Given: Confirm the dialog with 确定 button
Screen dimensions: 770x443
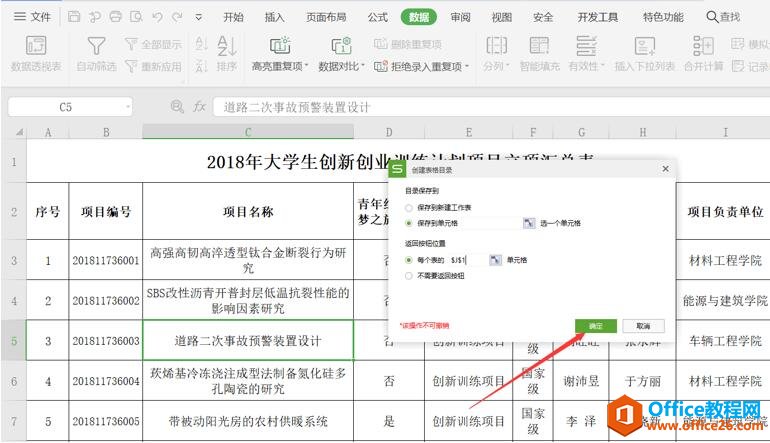Looking at the screenshot, I should coord(595,326).
